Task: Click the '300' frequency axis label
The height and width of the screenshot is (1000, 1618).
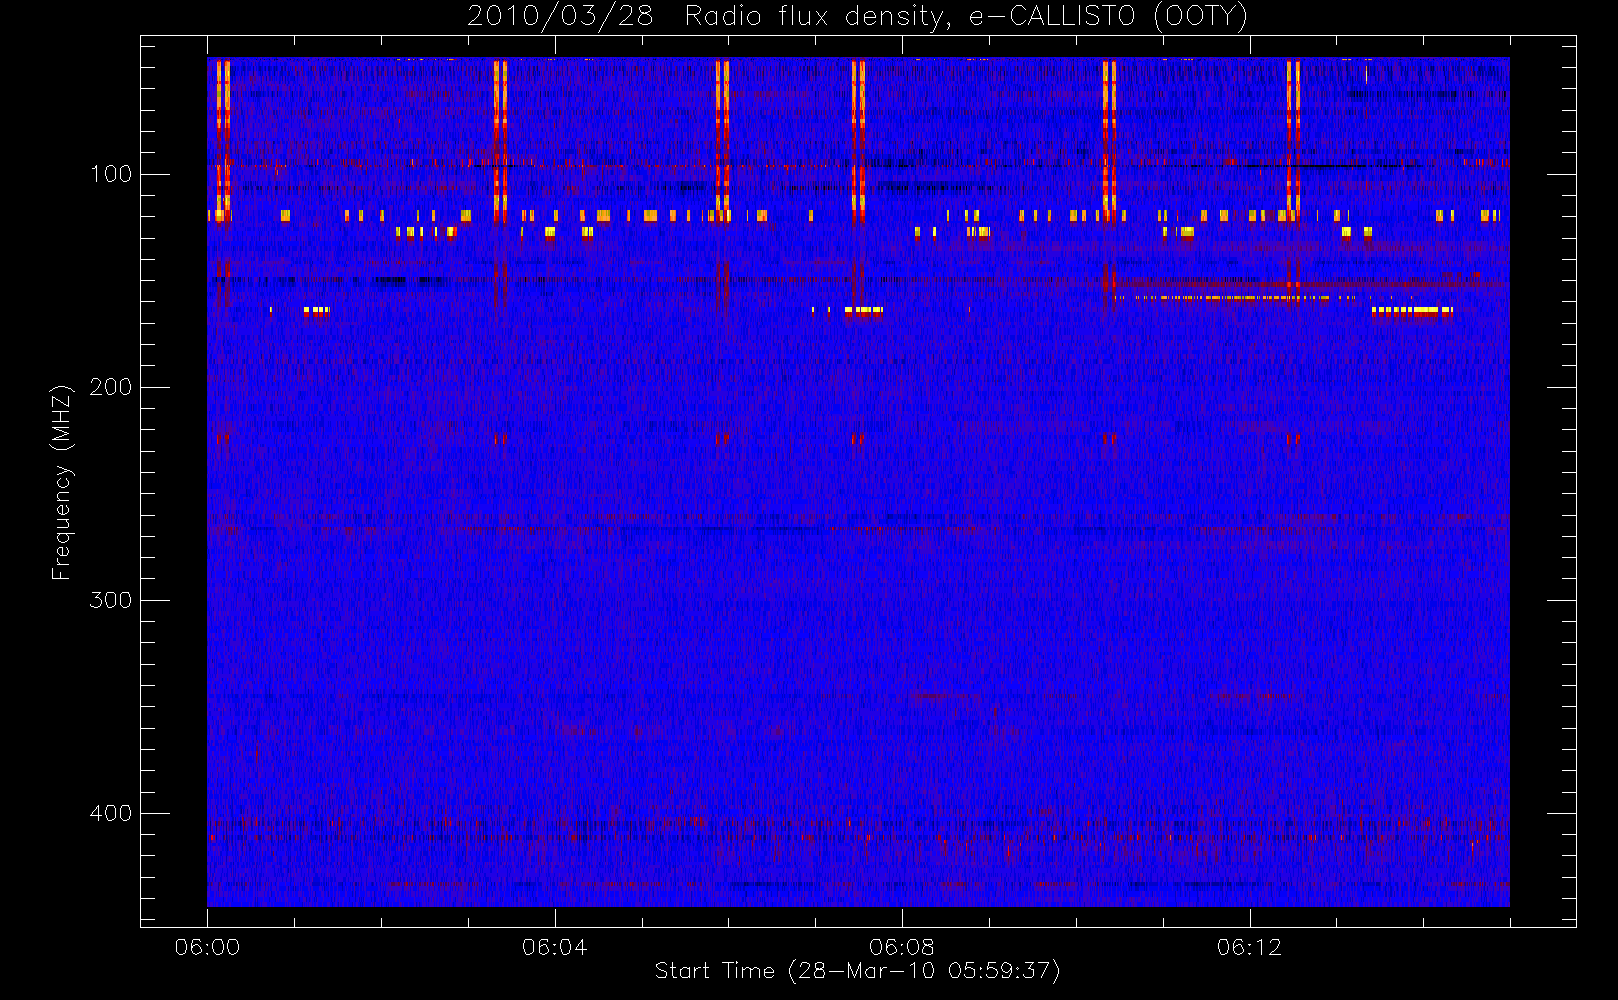Action: coord(110,600)
